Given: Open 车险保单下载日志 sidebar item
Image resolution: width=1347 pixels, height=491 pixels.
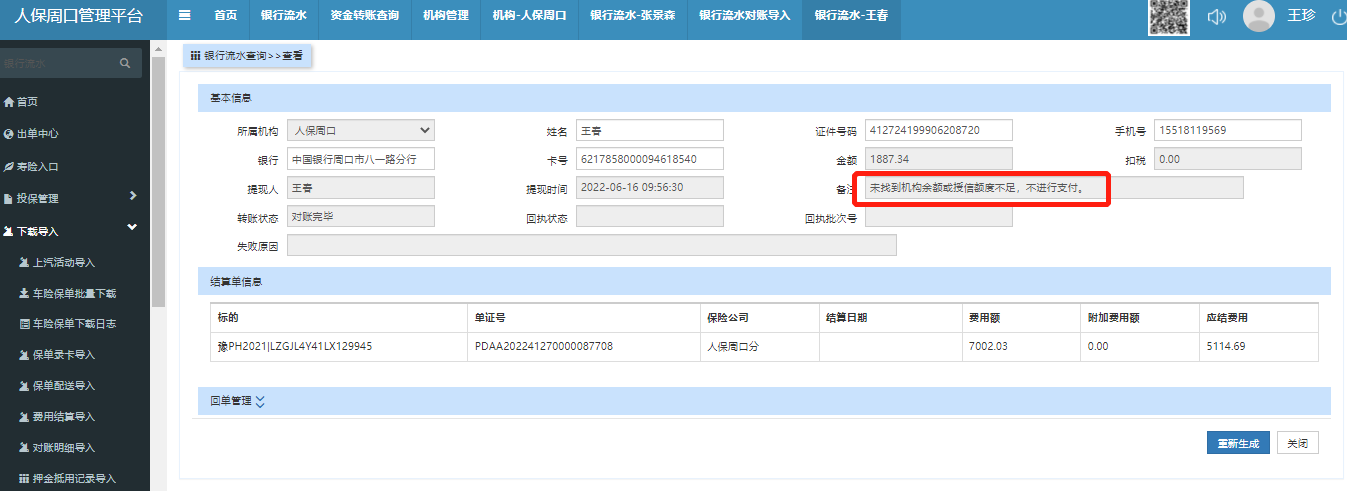Looking at the screenshot, I should point(68,325).
